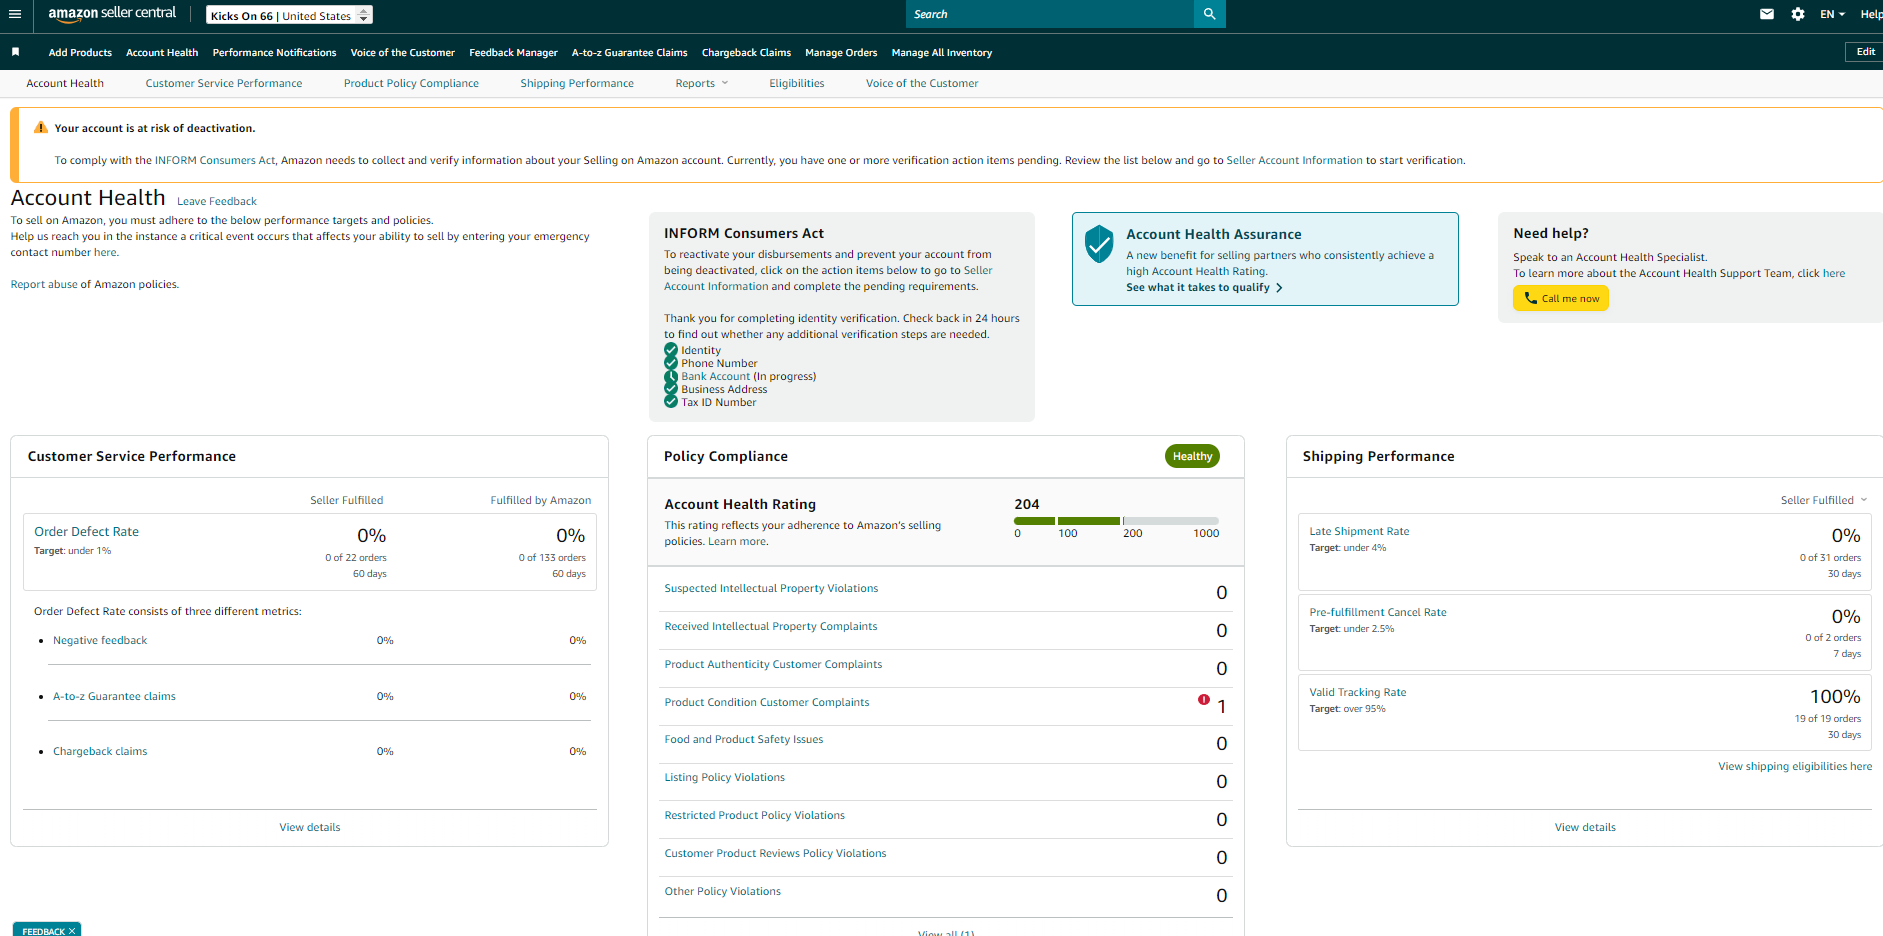The height and width of the screenshot is (936, 1883).
Task: Open Restricted Product Policy Violations
Action: coord(755,815)
